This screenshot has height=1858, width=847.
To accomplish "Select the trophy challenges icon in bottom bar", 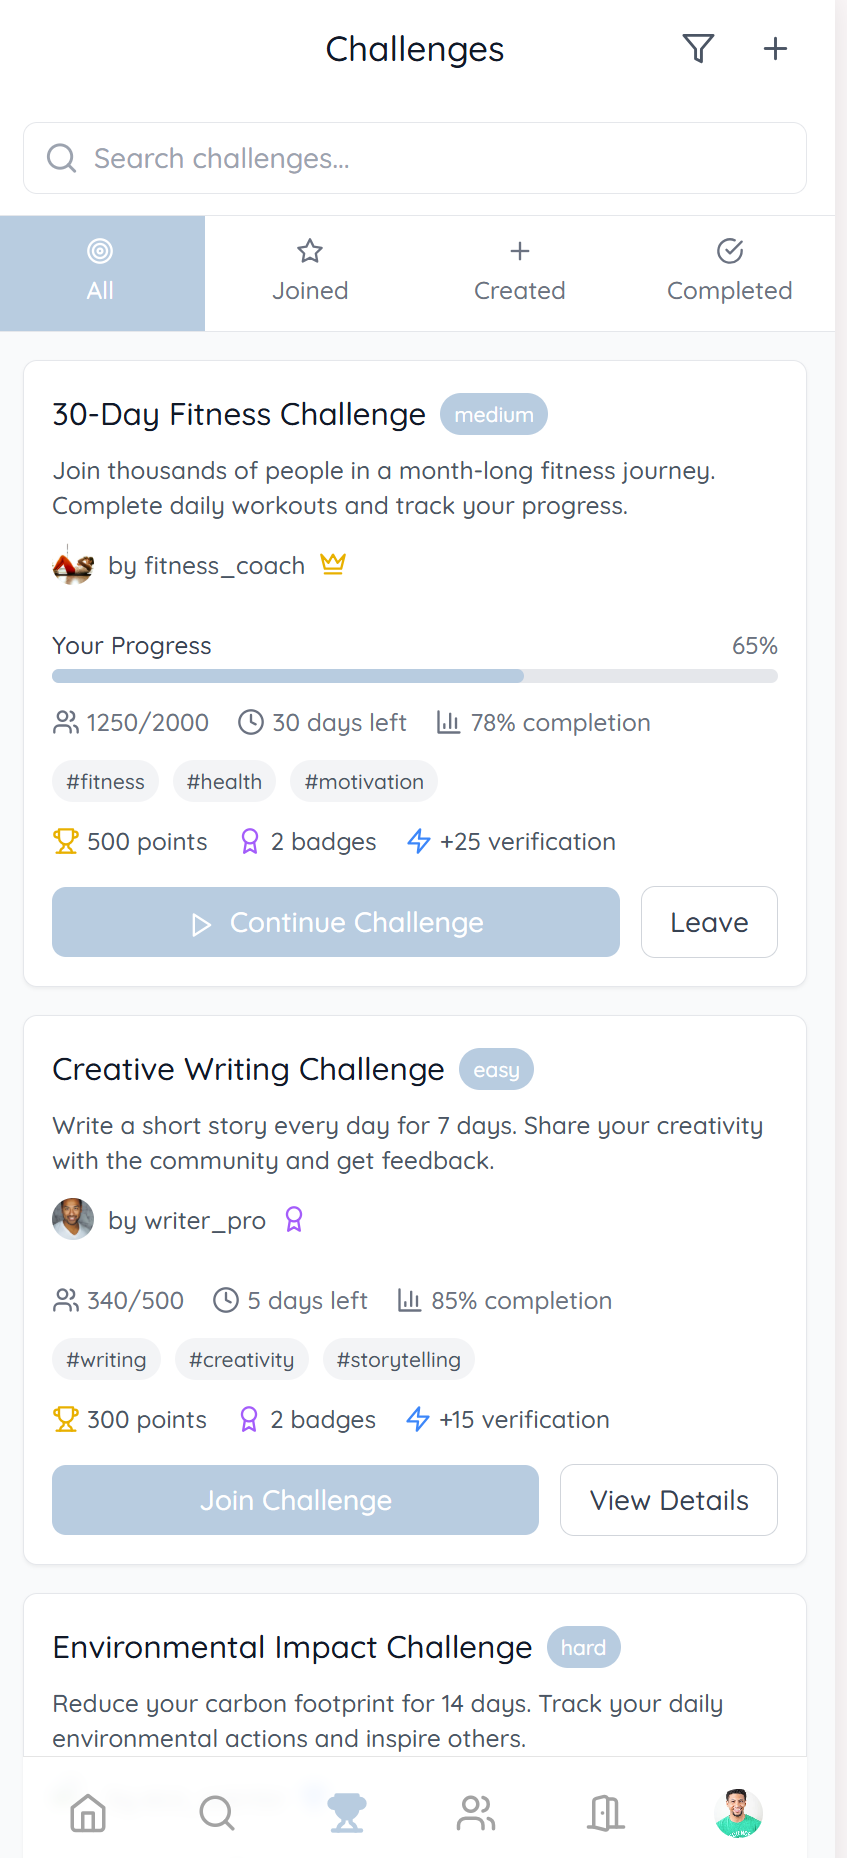I will pos(347,1812).
